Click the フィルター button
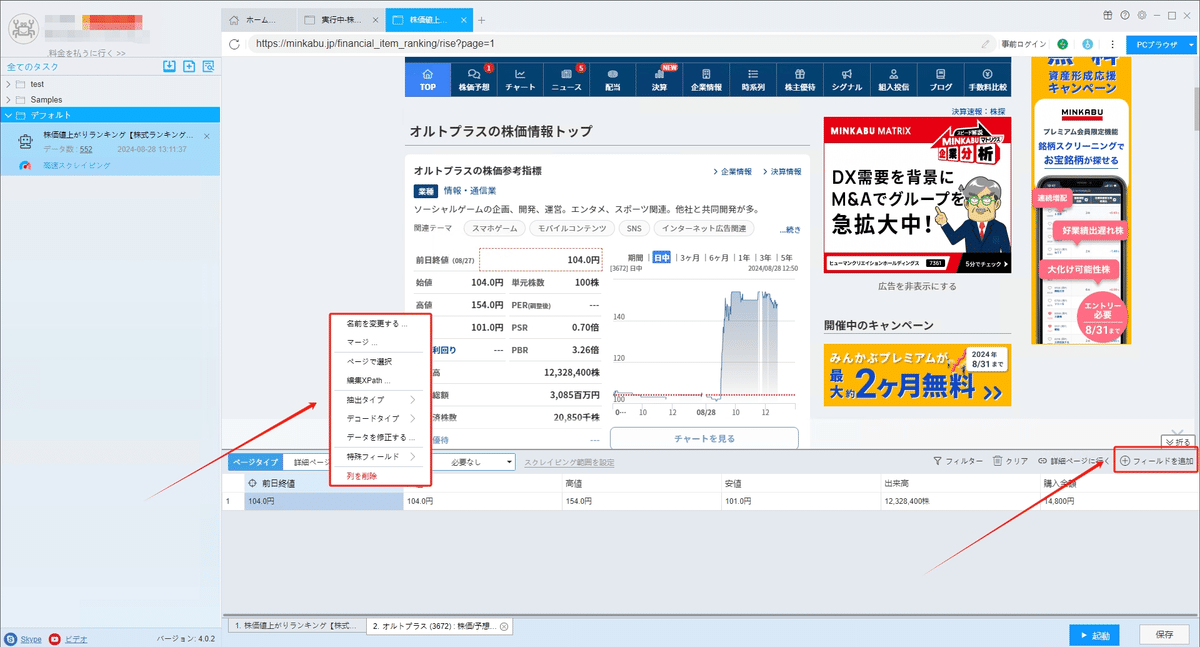Image resolution: width=1200 pixels, height=647 pixels. [x=957, y=461]
